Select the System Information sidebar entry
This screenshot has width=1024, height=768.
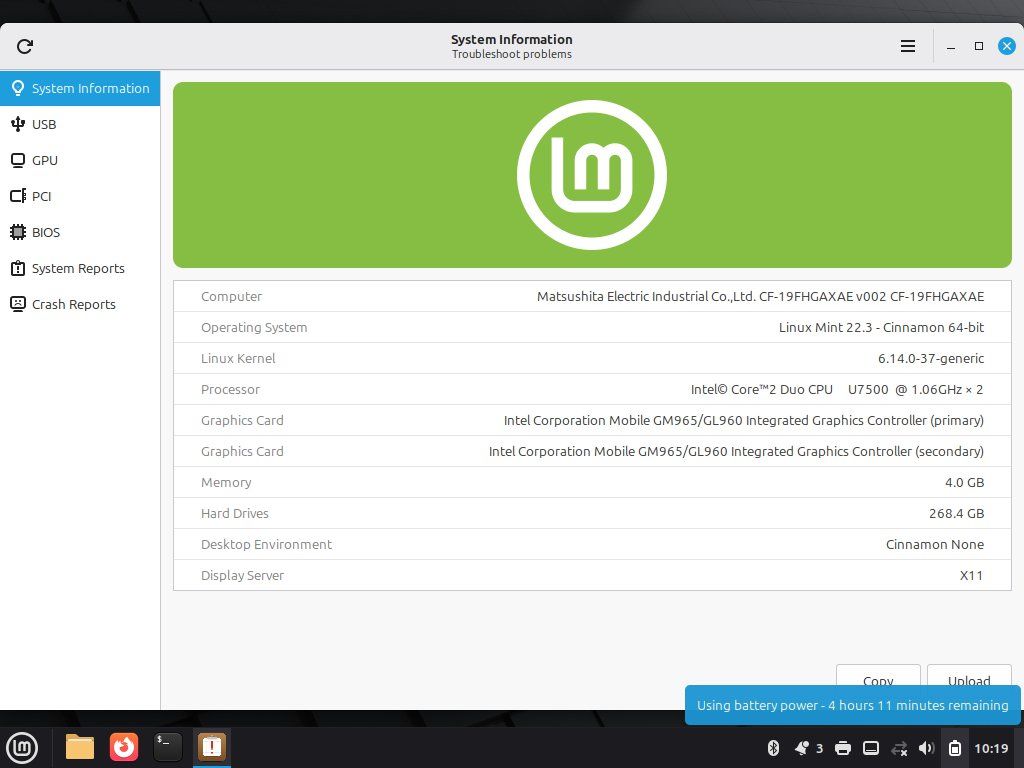pos(80,88)
